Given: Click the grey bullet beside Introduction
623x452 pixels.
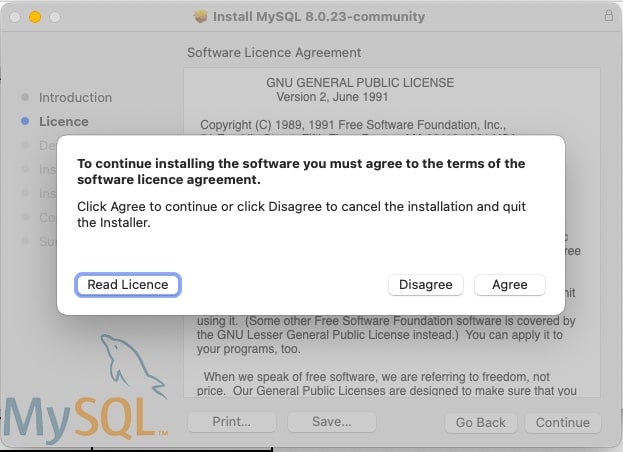Looking at the screenshot, I should pyautogui.click(x=25, y=97).
